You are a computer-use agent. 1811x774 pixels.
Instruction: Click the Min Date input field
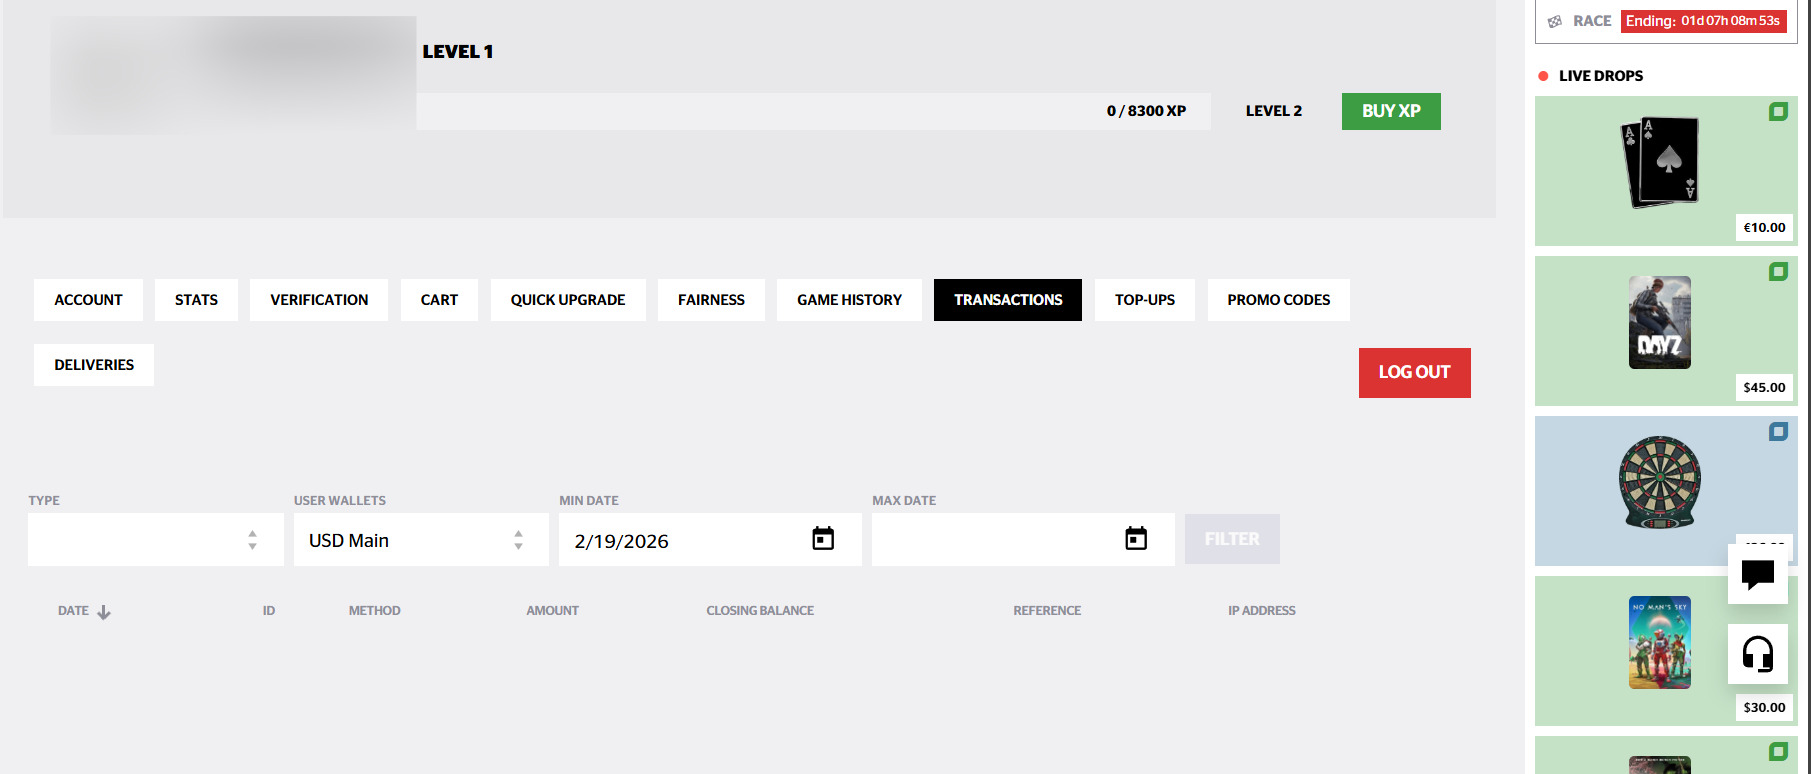[680, 541]
